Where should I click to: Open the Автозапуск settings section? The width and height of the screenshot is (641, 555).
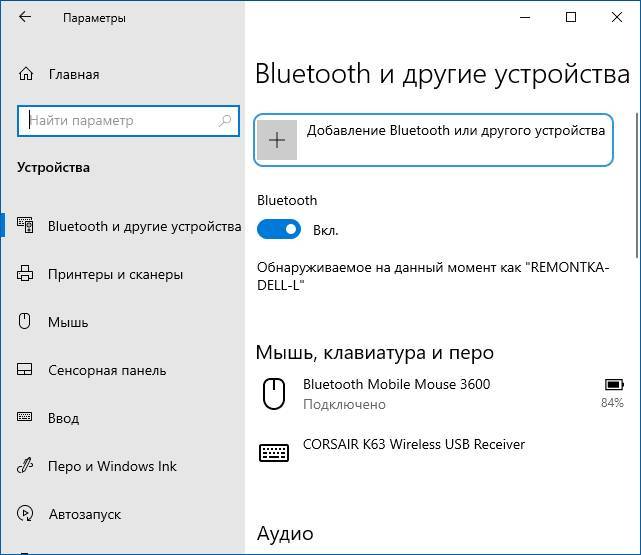click(123, 514)
